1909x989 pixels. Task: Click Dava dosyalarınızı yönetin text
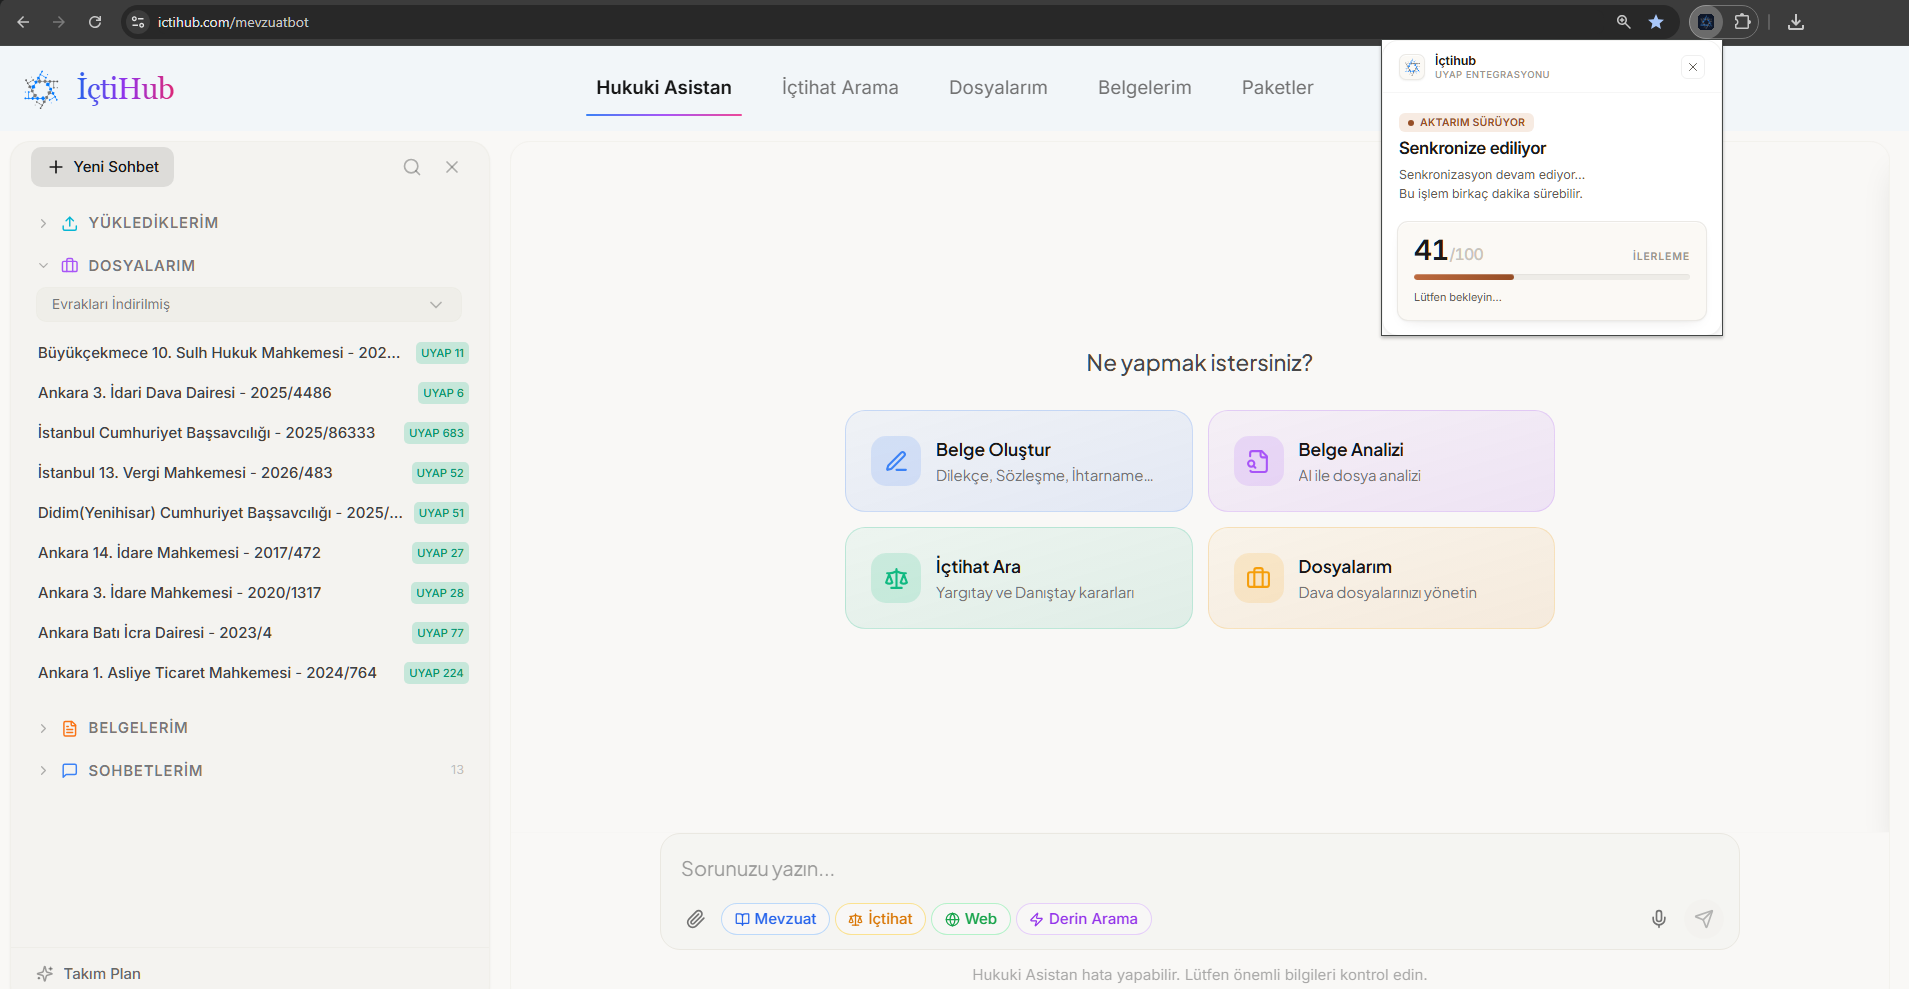(x=1387, y=593)
